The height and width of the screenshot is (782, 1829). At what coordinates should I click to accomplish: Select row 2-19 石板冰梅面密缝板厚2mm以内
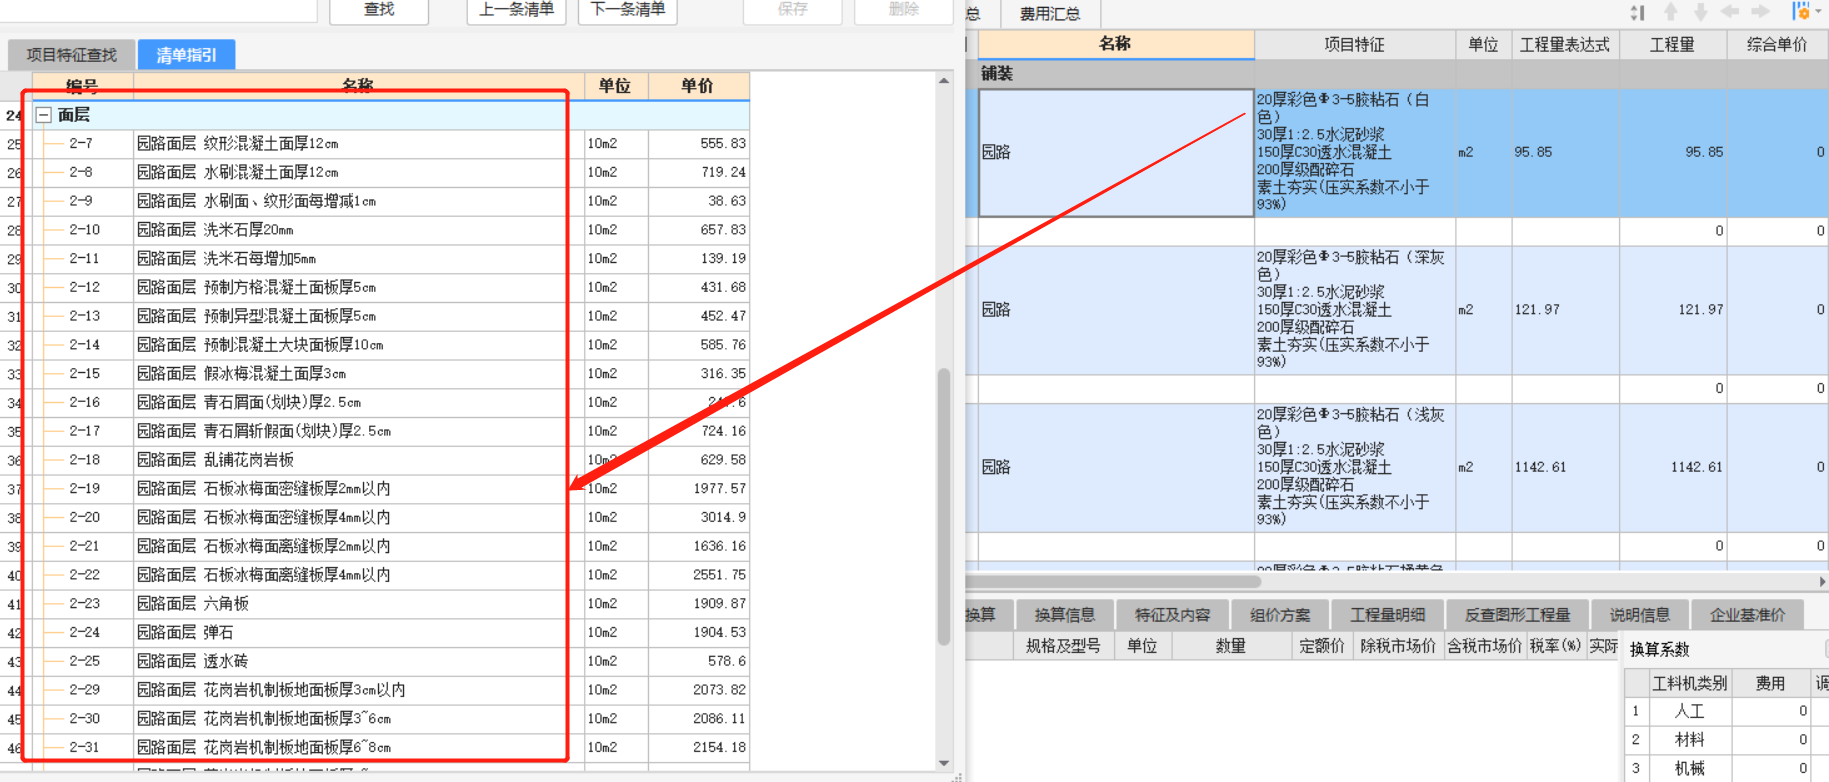(391, 489)
